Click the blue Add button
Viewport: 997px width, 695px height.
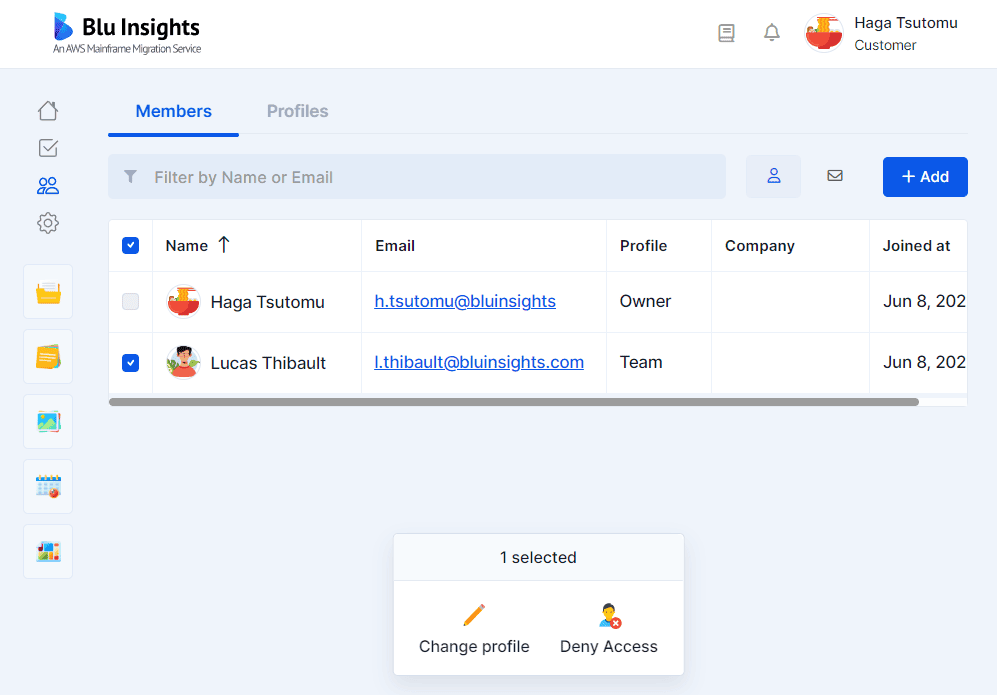(925, 177)
